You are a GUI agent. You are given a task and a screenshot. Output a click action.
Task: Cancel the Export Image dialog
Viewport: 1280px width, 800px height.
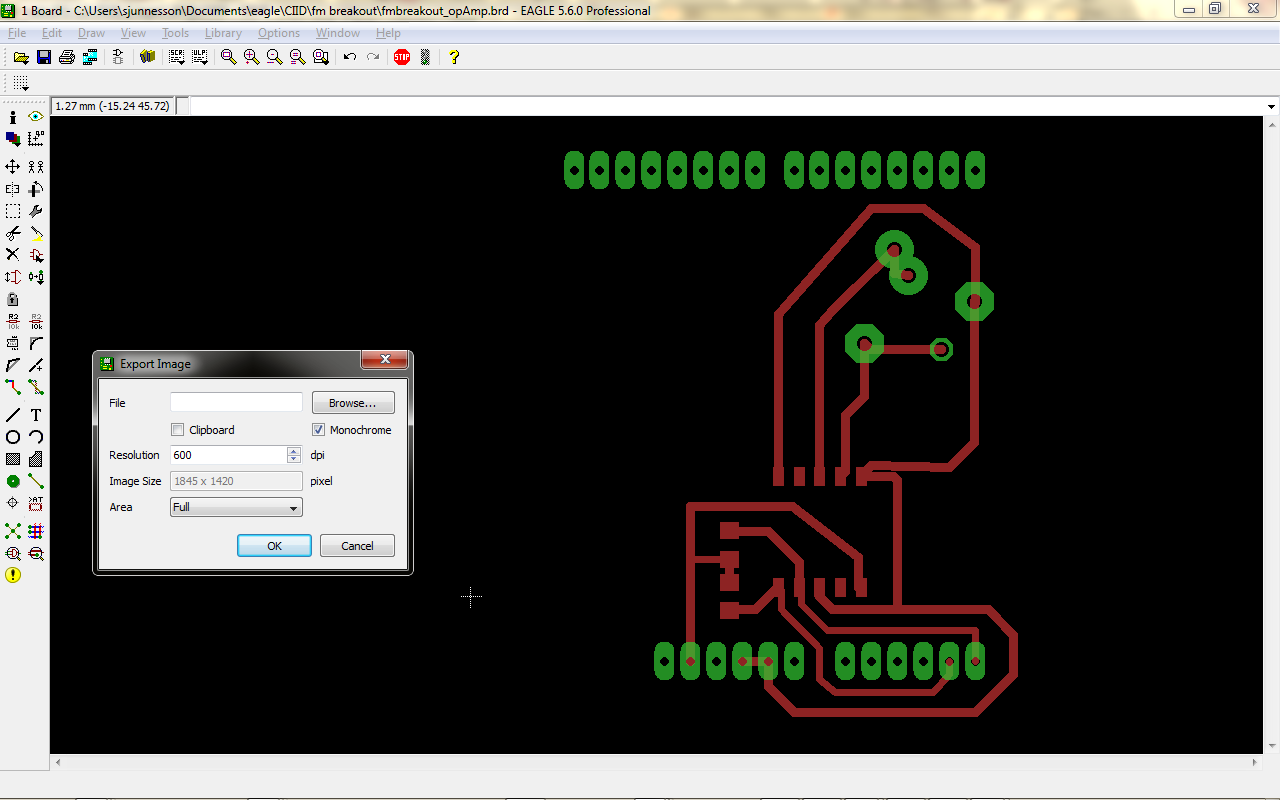pyautogui.click(x=357, y=546)
